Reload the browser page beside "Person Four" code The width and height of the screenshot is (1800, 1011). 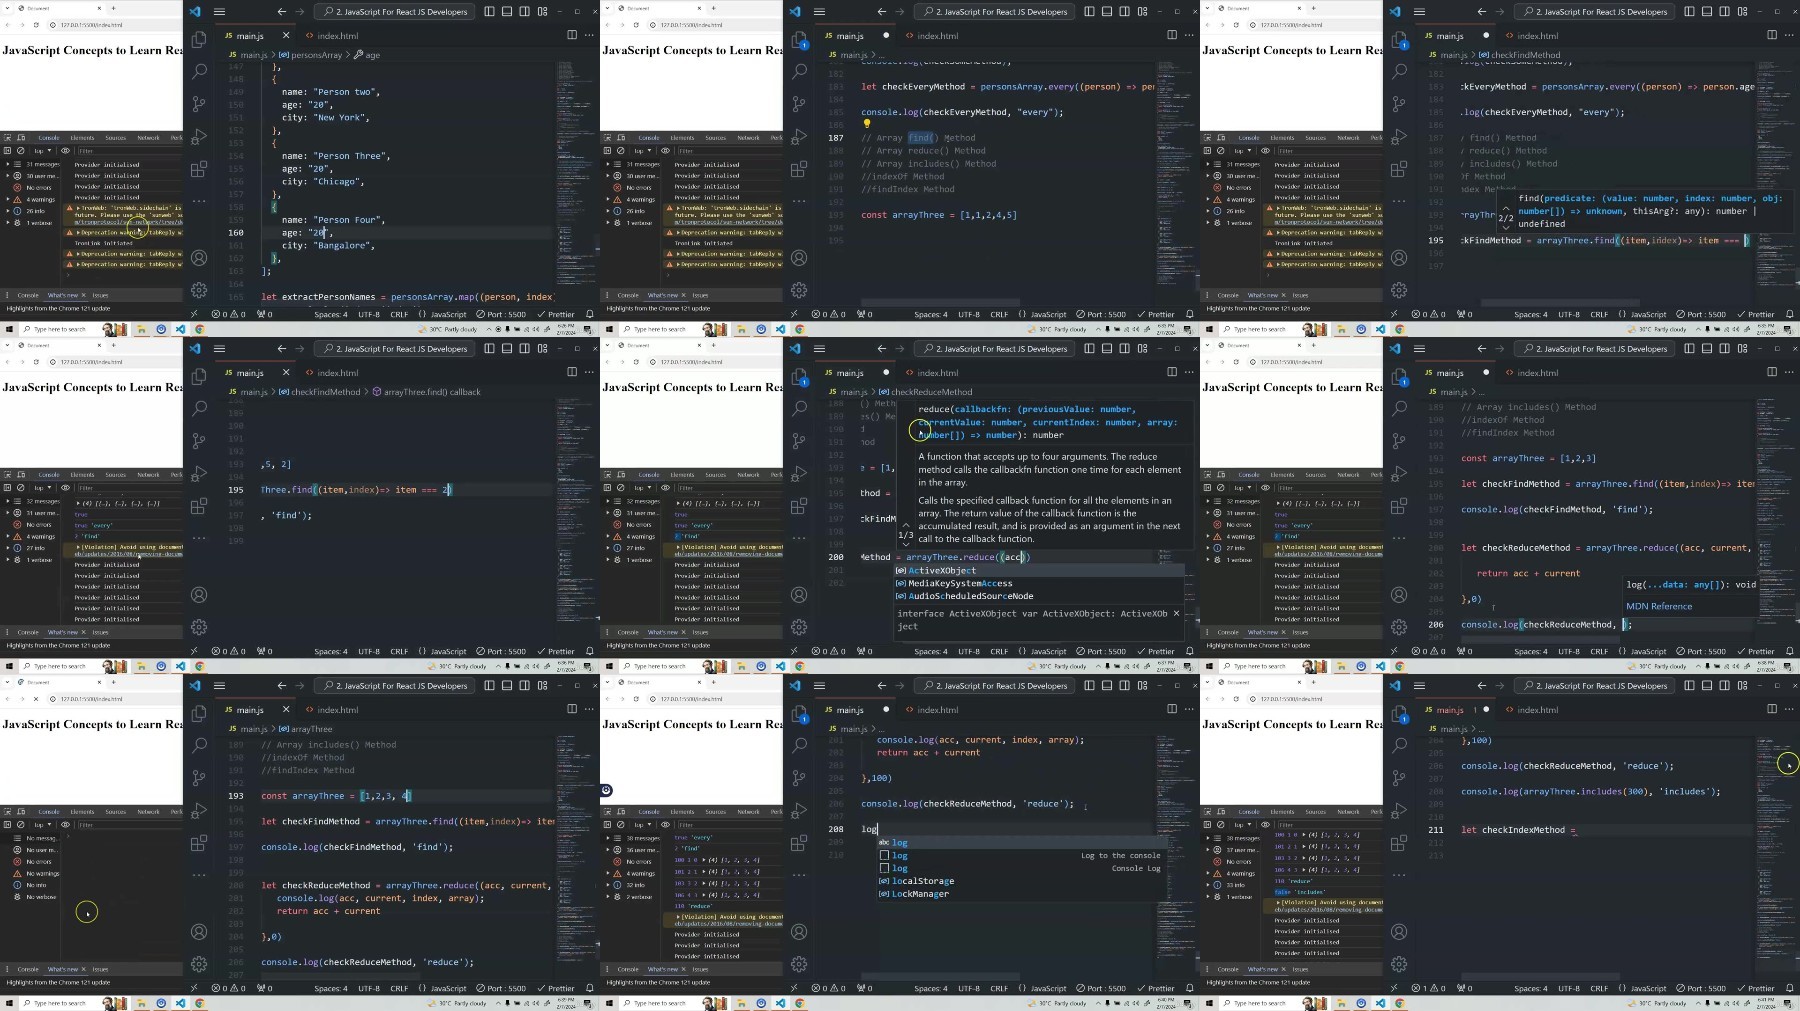tap(36, 25)
